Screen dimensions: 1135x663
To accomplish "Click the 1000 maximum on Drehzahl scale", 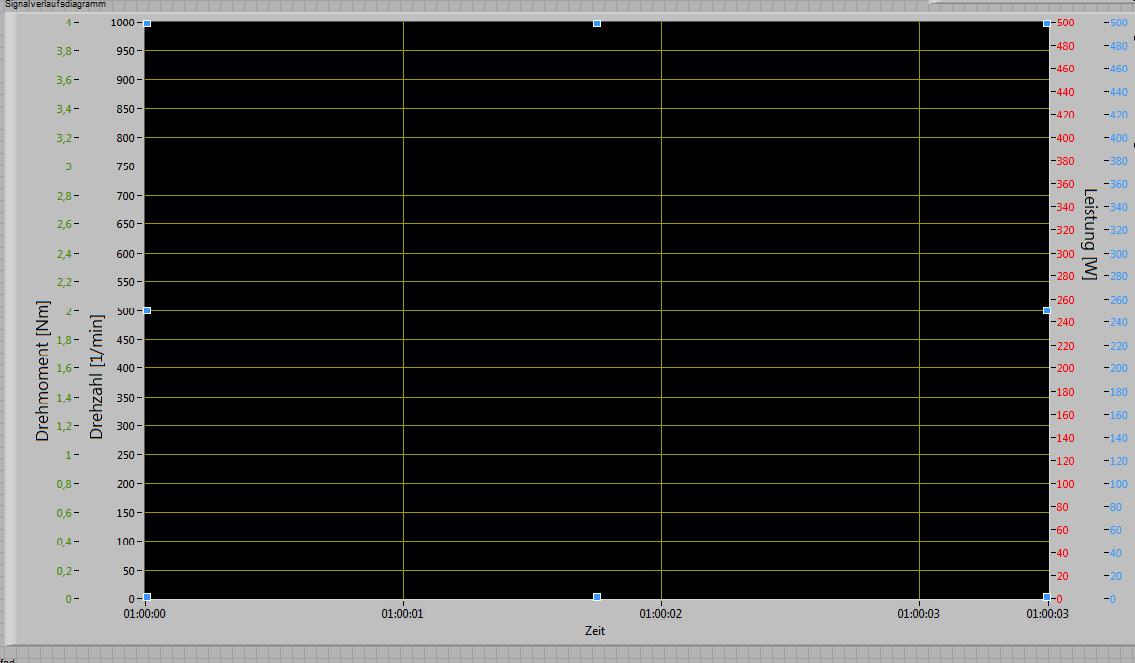I will (x=122, y=22).
